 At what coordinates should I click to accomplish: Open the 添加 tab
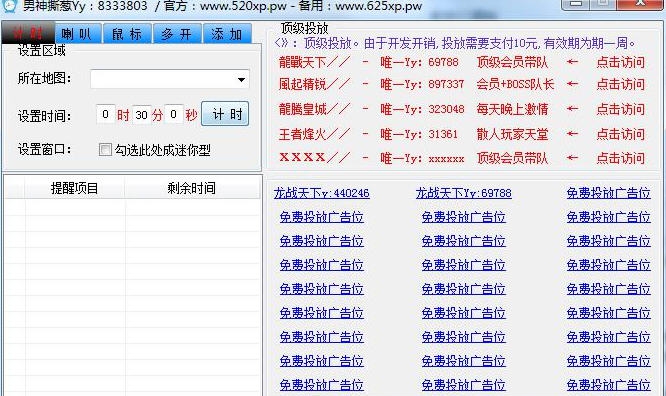227,34
